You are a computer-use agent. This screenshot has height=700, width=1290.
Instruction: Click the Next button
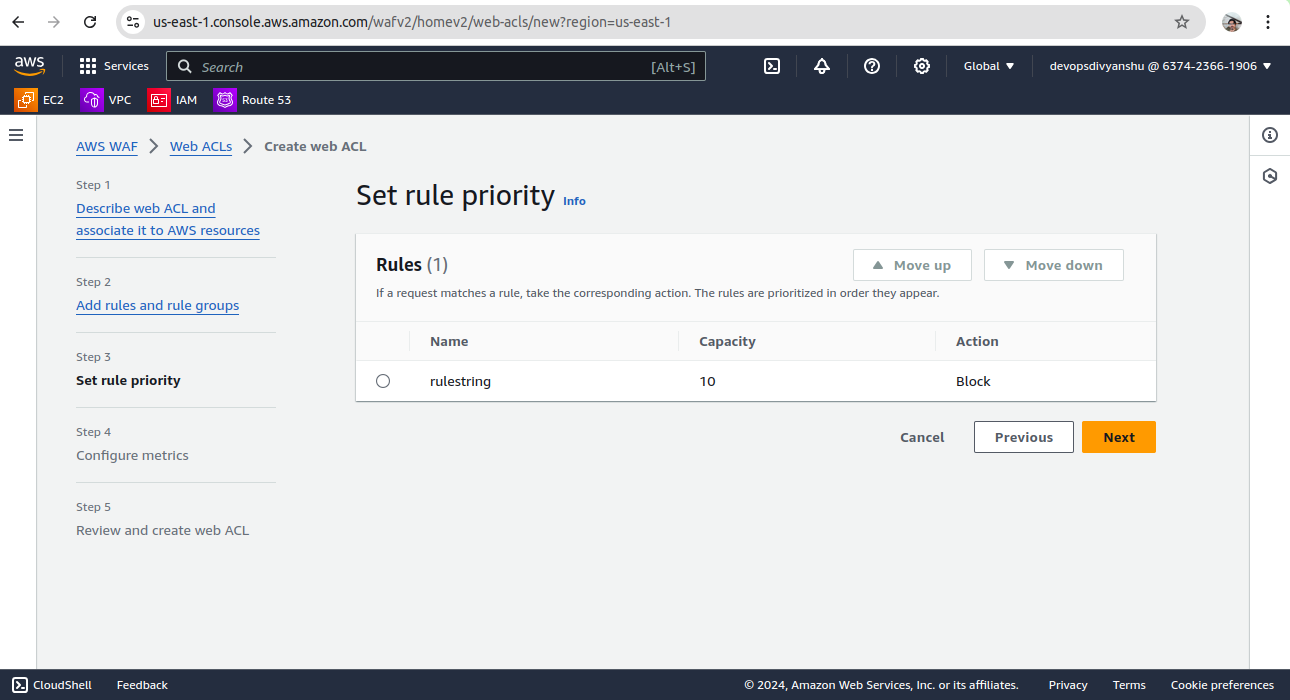coord(1118,437)
